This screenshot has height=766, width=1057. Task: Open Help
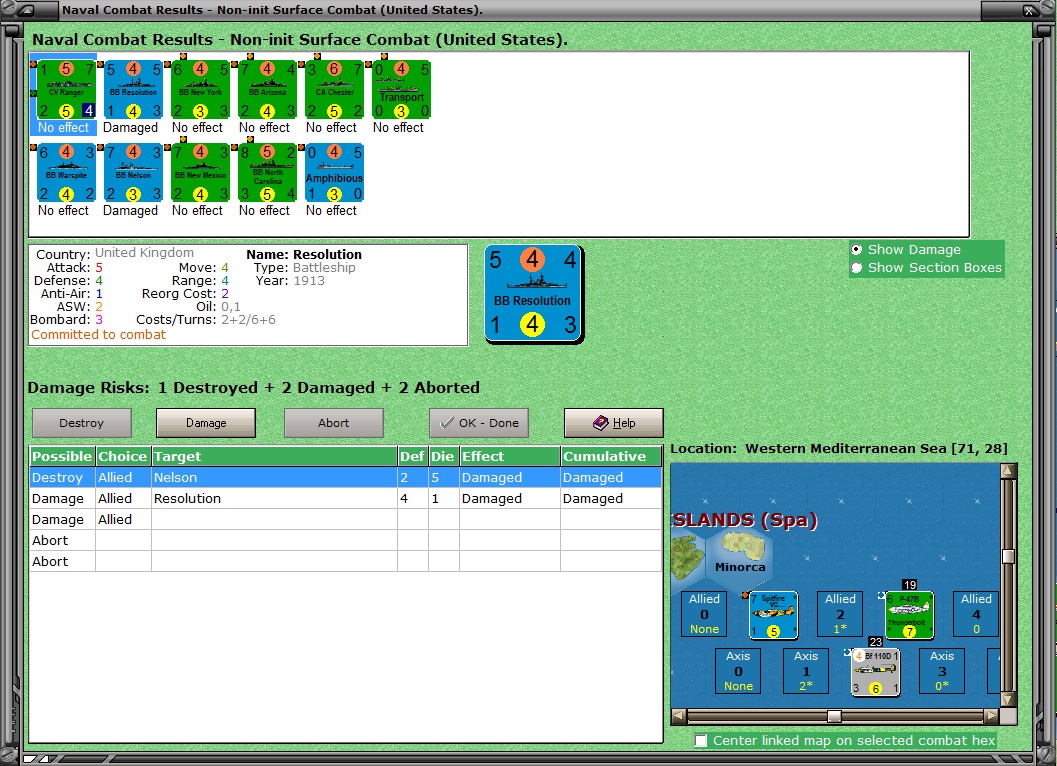point(613,423)
